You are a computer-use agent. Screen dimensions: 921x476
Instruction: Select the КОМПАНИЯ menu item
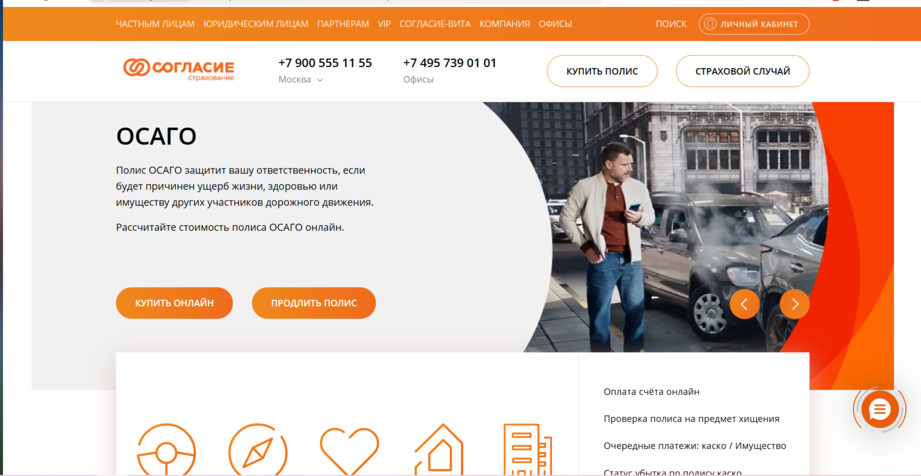point(504,24)
